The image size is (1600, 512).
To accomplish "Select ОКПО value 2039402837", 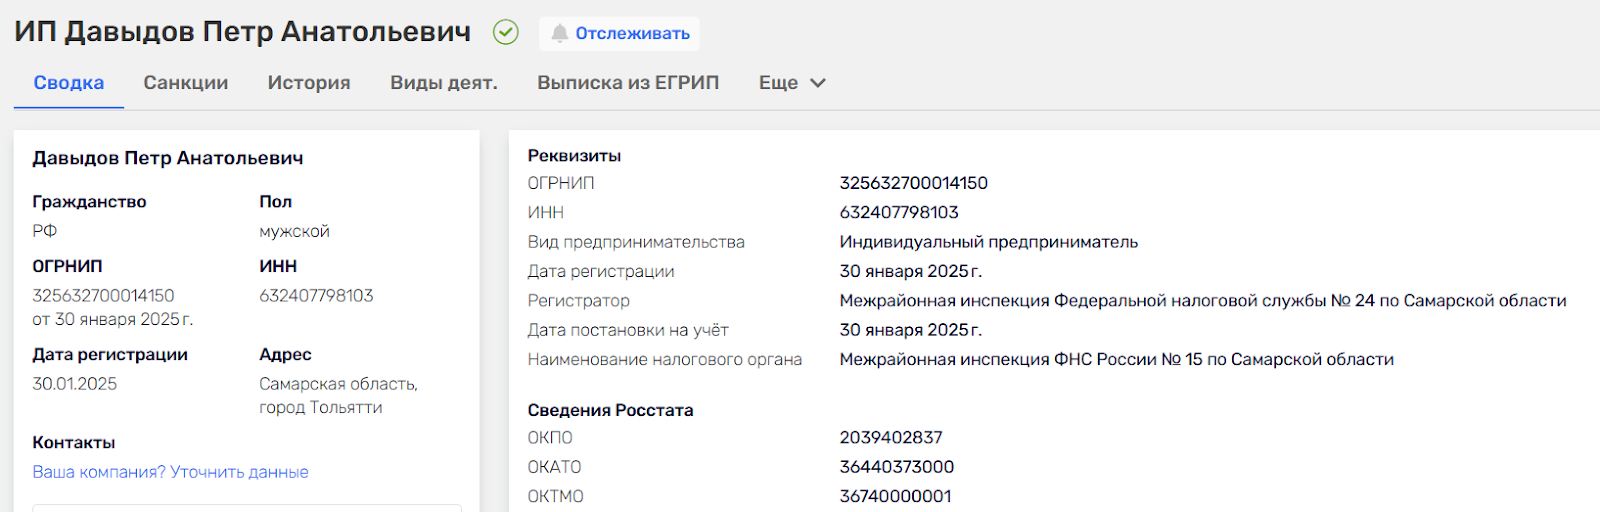I will click(891, 437).
